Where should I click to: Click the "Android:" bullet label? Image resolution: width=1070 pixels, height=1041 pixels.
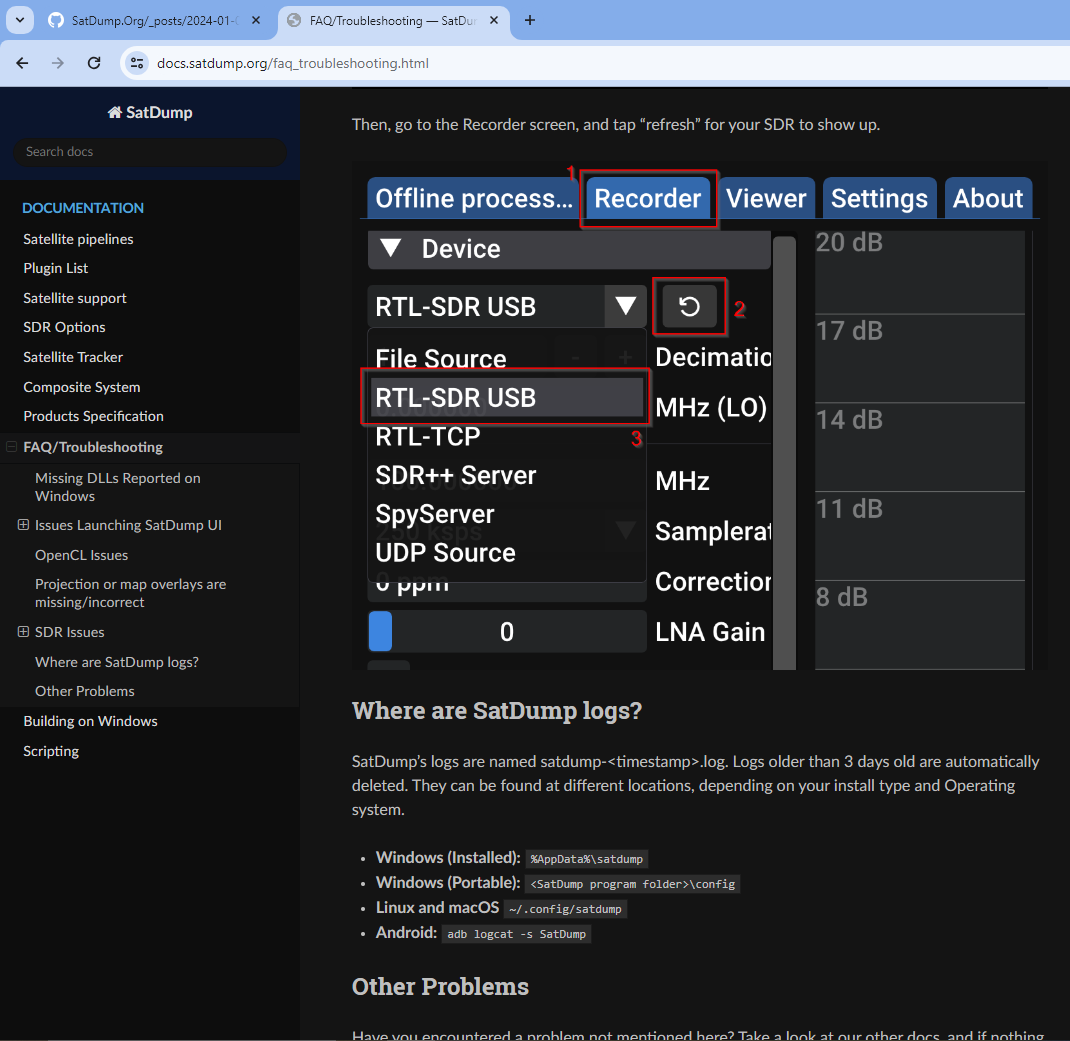(407, 933)
